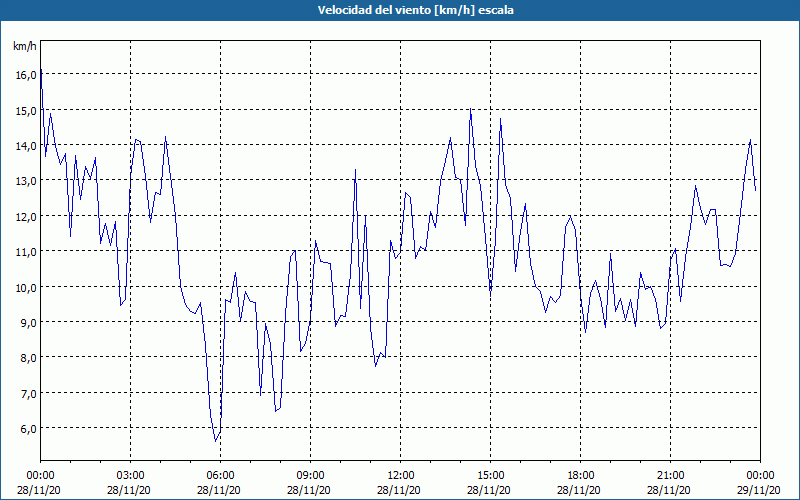Image resolution: width=800 pixels, height=500 pixels.
Task: Click the '14,0' y-axis label
Action: pos(26,146)
